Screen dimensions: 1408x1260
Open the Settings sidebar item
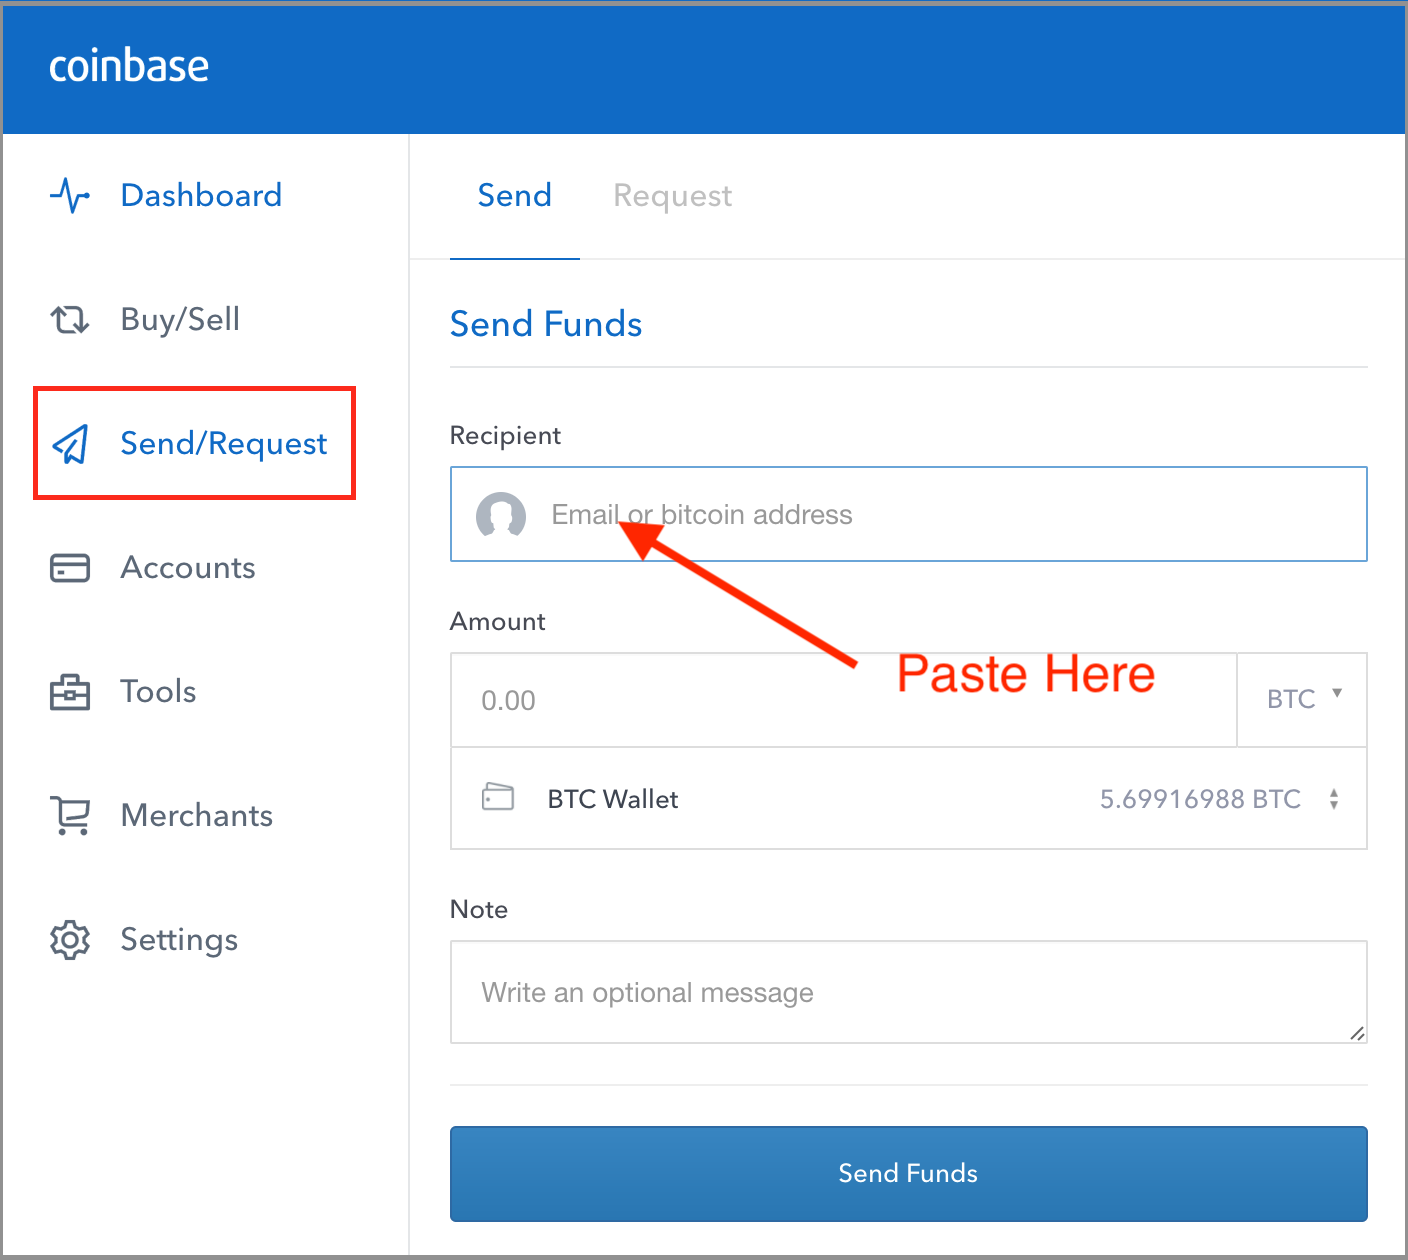coord(179,940)
